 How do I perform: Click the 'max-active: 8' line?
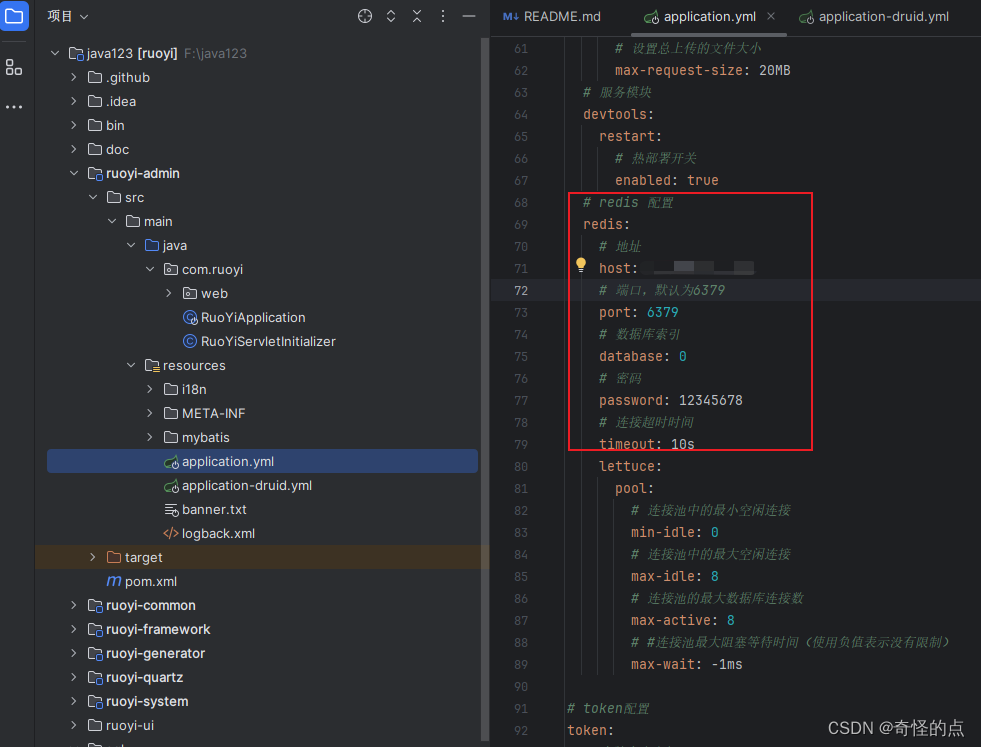click(683, 621)
